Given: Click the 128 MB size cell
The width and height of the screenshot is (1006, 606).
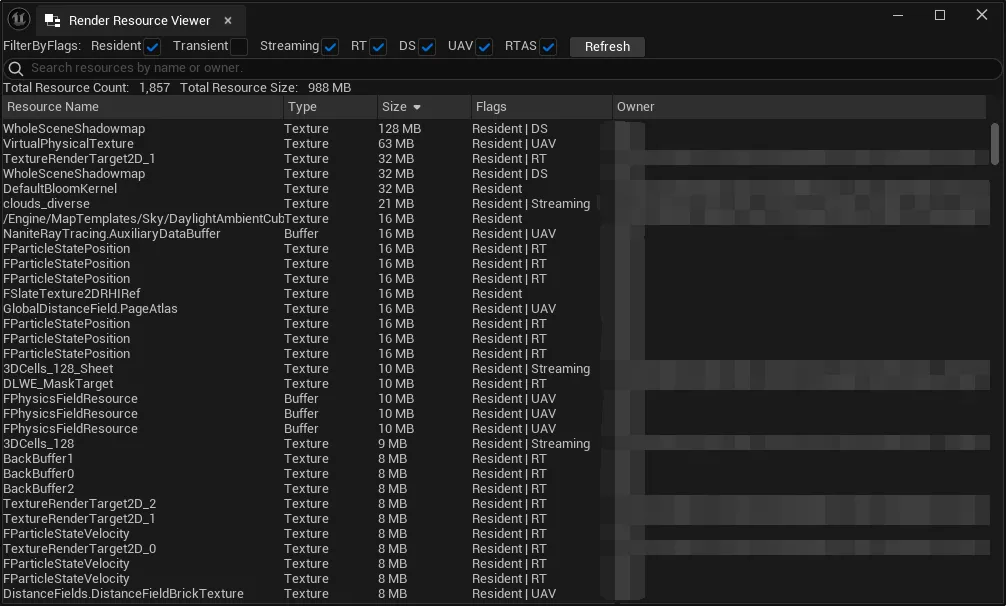Looking at the screenshot, I should 400,129.
